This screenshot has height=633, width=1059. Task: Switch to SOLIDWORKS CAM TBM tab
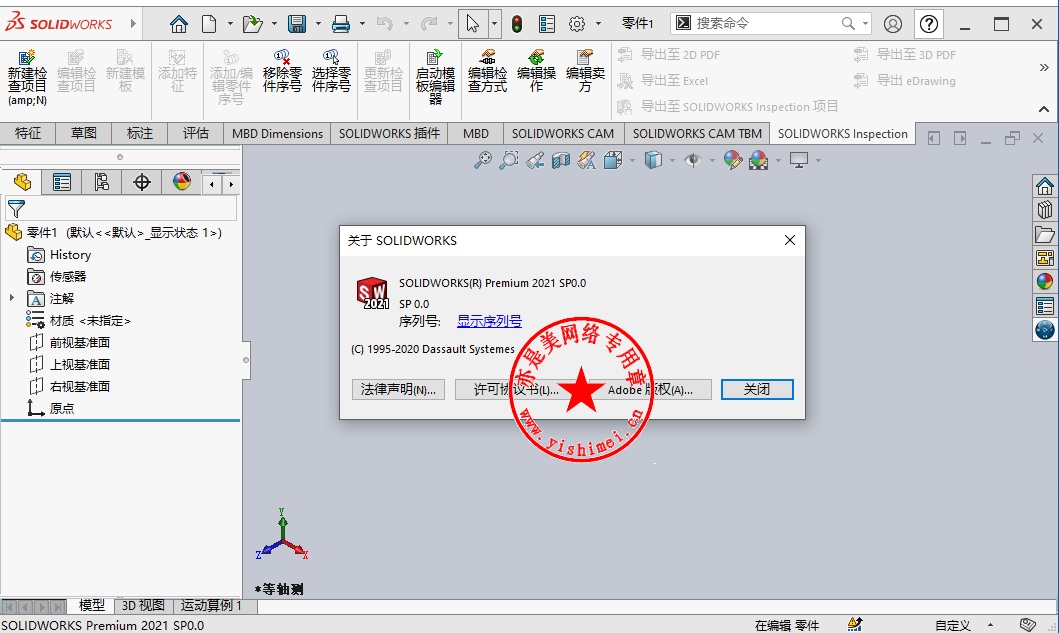tap(697, 134)
